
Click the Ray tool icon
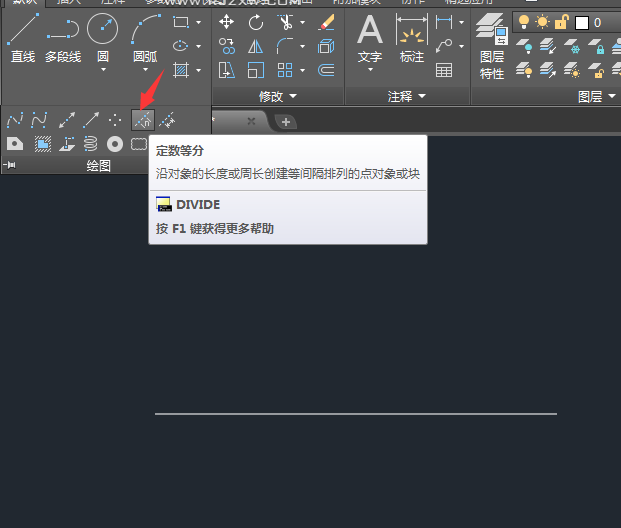click(x=91, y=120)
